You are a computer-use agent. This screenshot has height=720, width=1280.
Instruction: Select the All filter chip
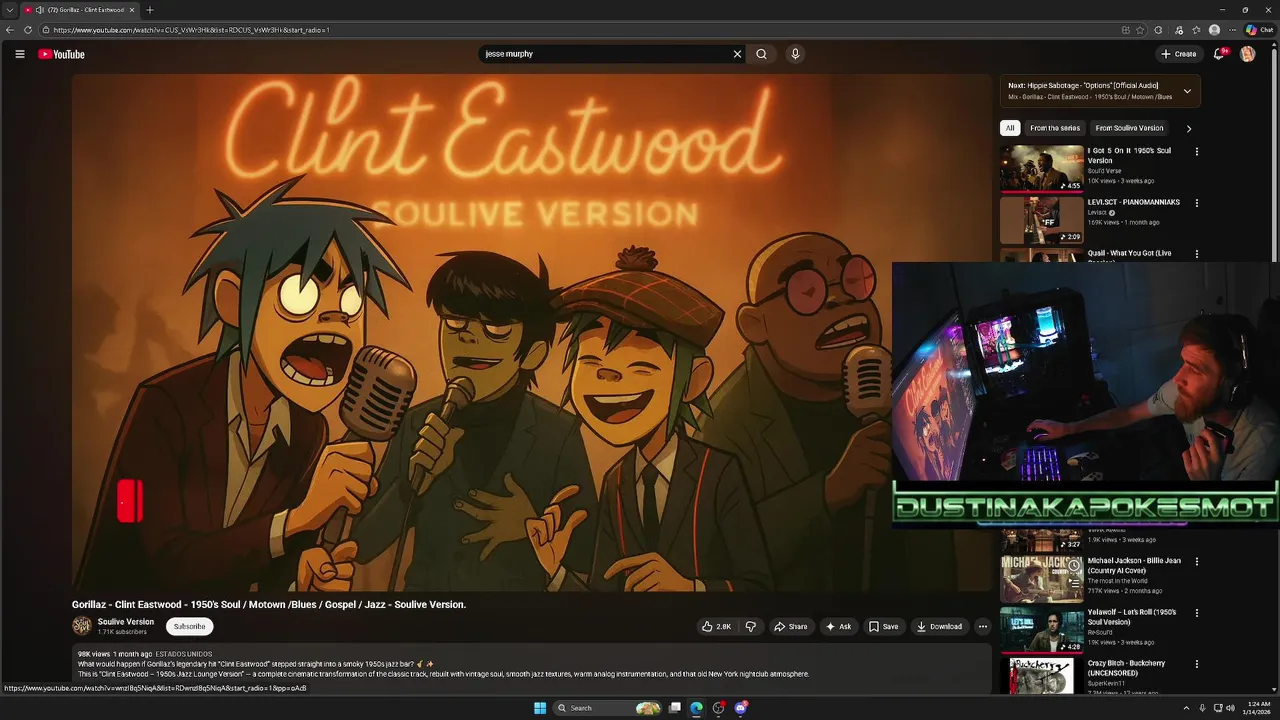pyautogui.click(x=1010, y=128)
